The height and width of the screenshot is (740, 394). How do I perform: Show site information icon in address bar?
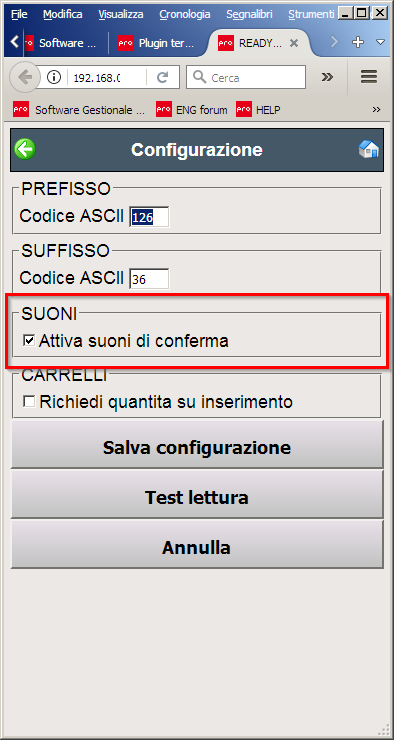pos(54,77)
